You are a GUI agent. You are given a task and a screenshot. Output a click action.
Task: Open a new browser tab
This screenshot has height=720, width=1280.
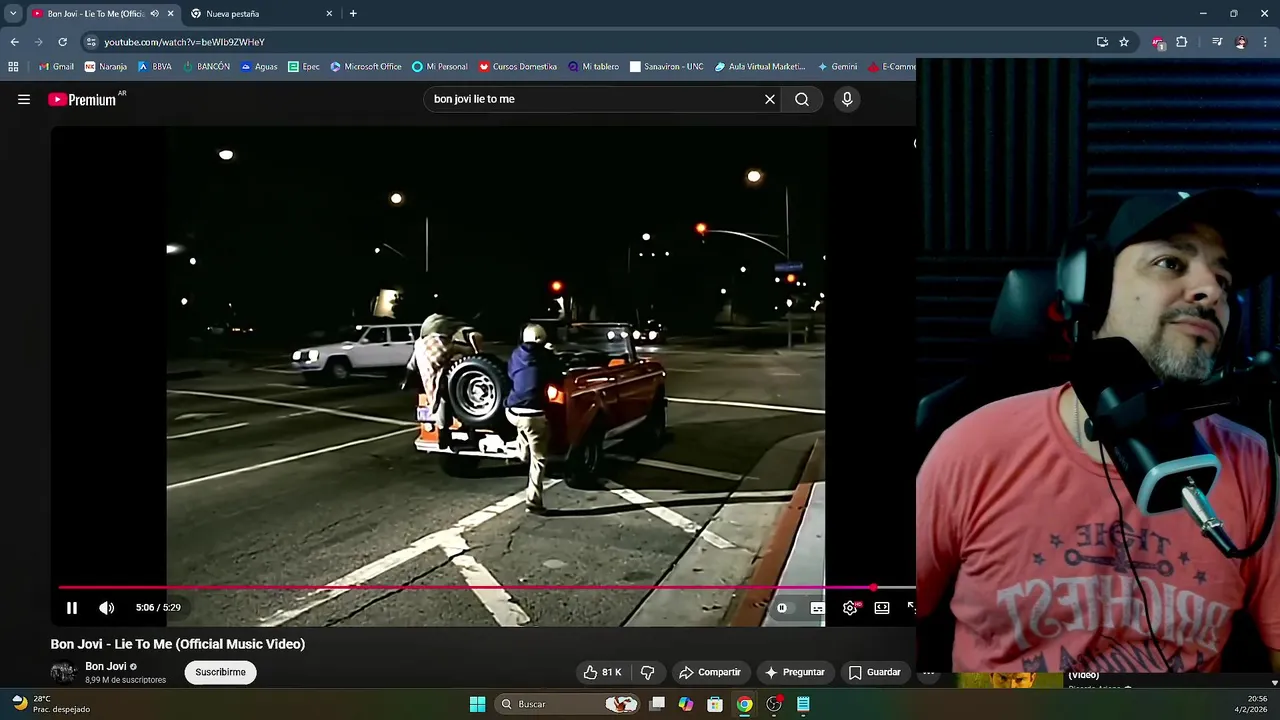353,14
